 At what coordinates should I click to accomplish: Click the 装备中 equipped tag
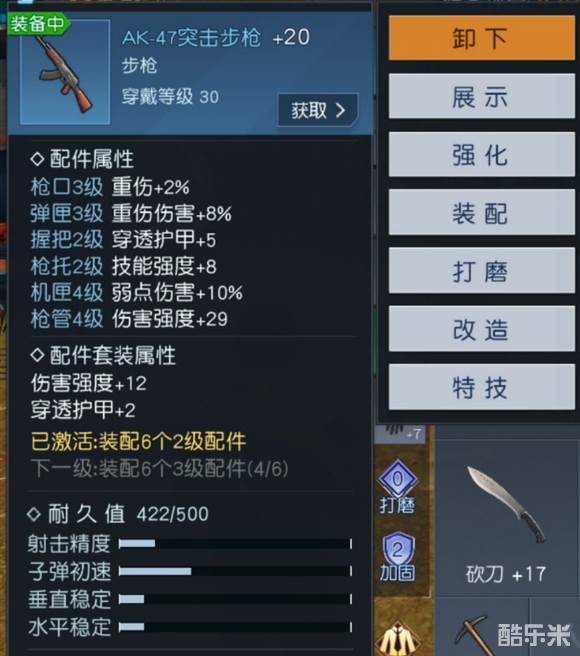click(x=38, y=24)
